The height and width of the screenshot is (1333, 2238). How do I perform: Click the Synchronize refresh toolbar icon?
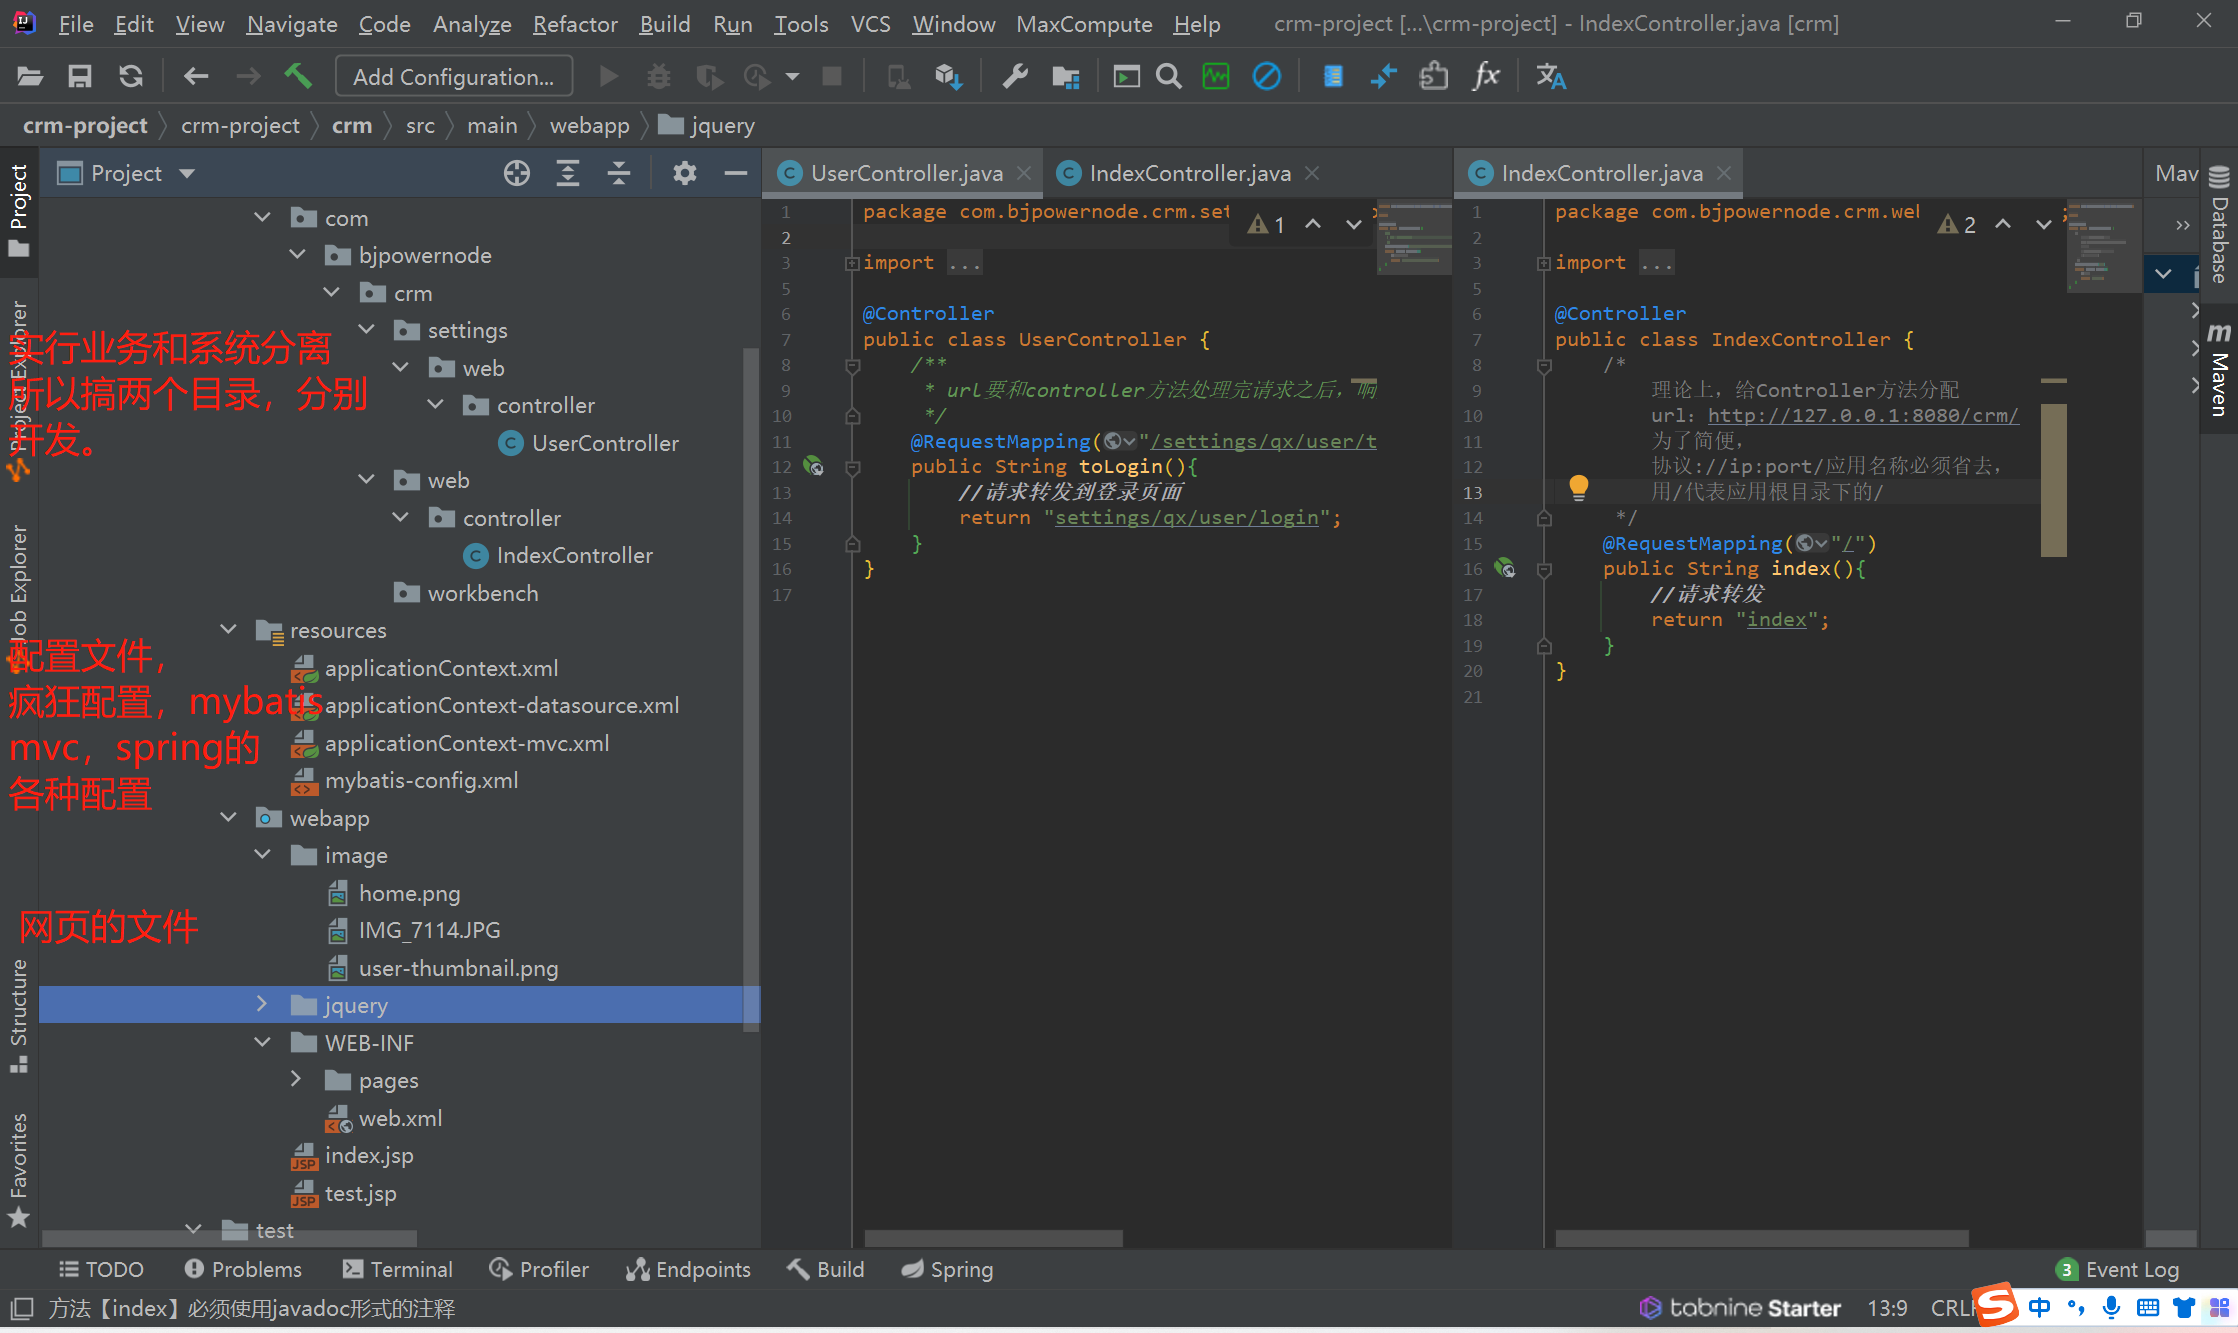(x=130, y=76)
